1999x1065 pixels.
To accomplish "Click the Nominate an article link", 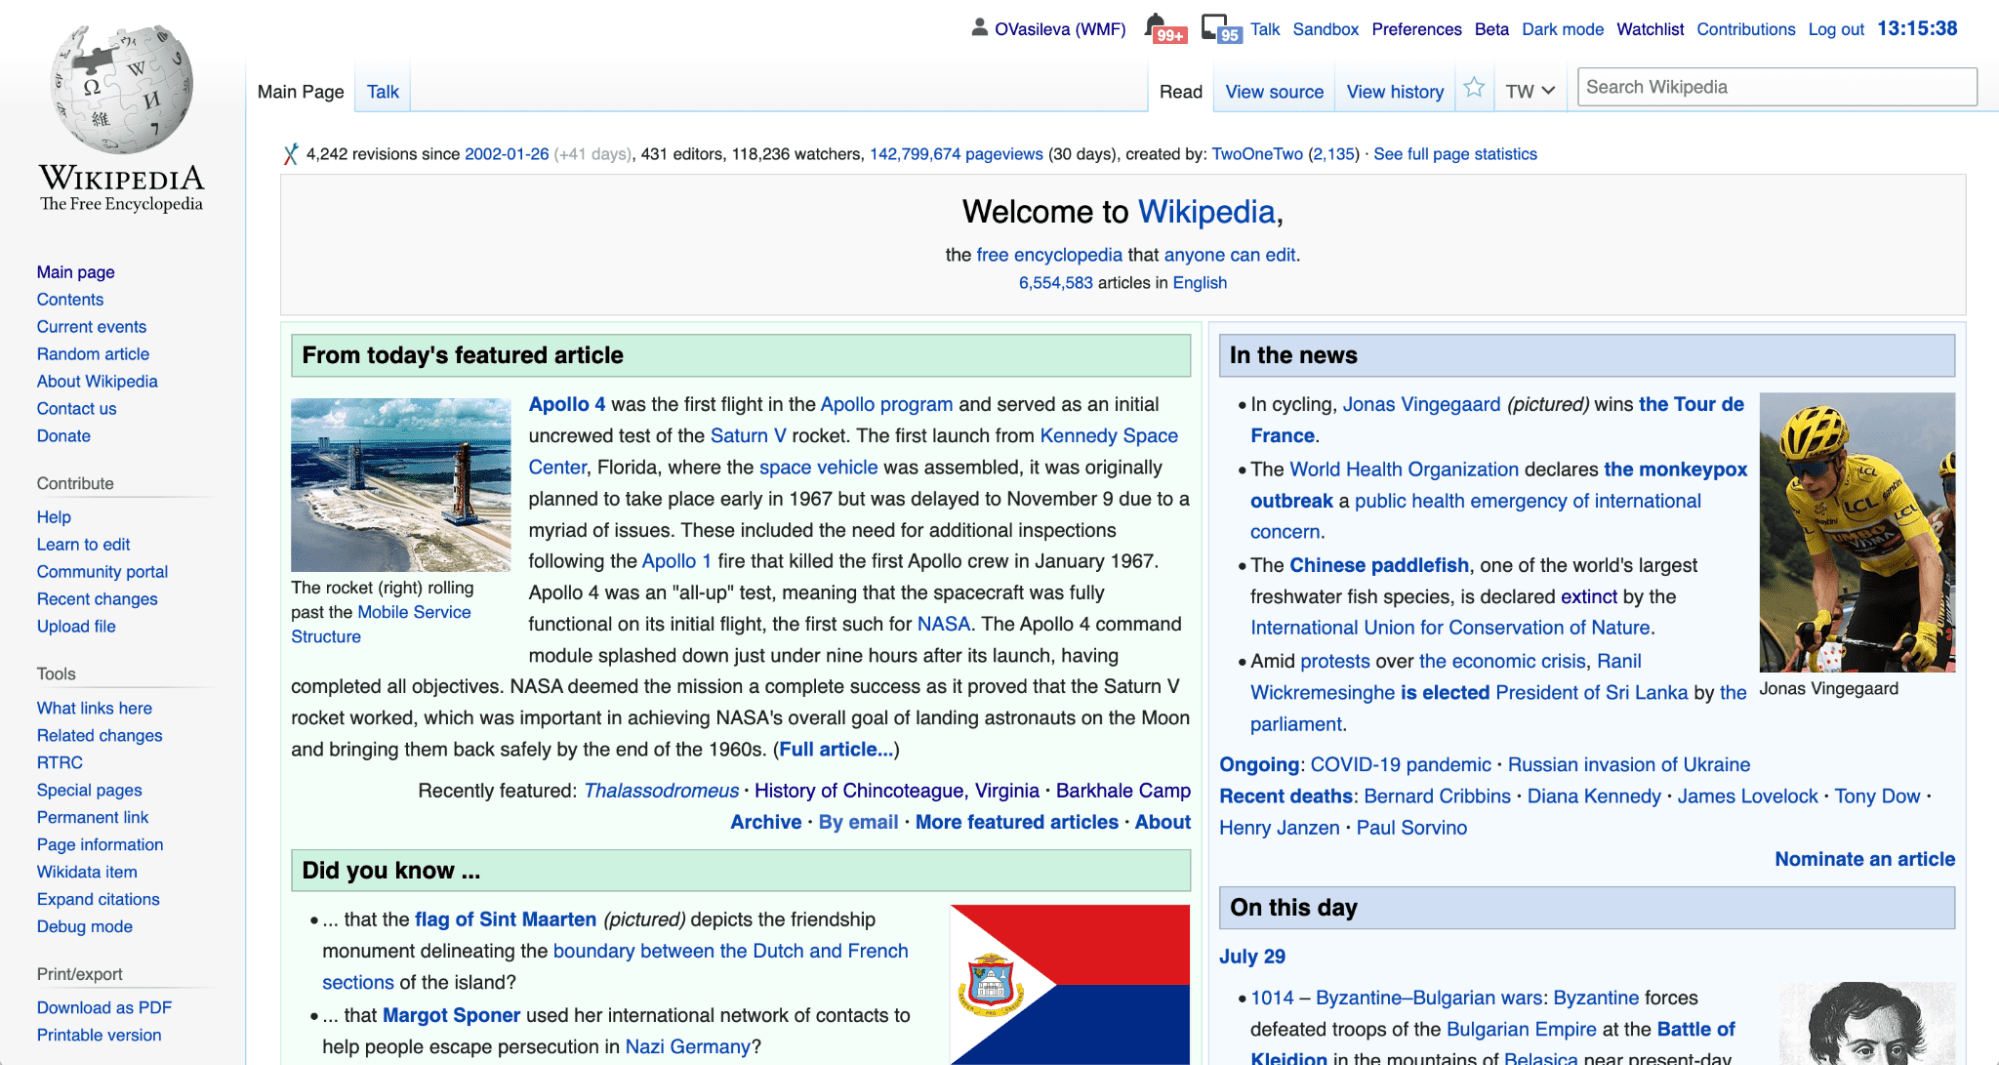I will [1864, 858].
